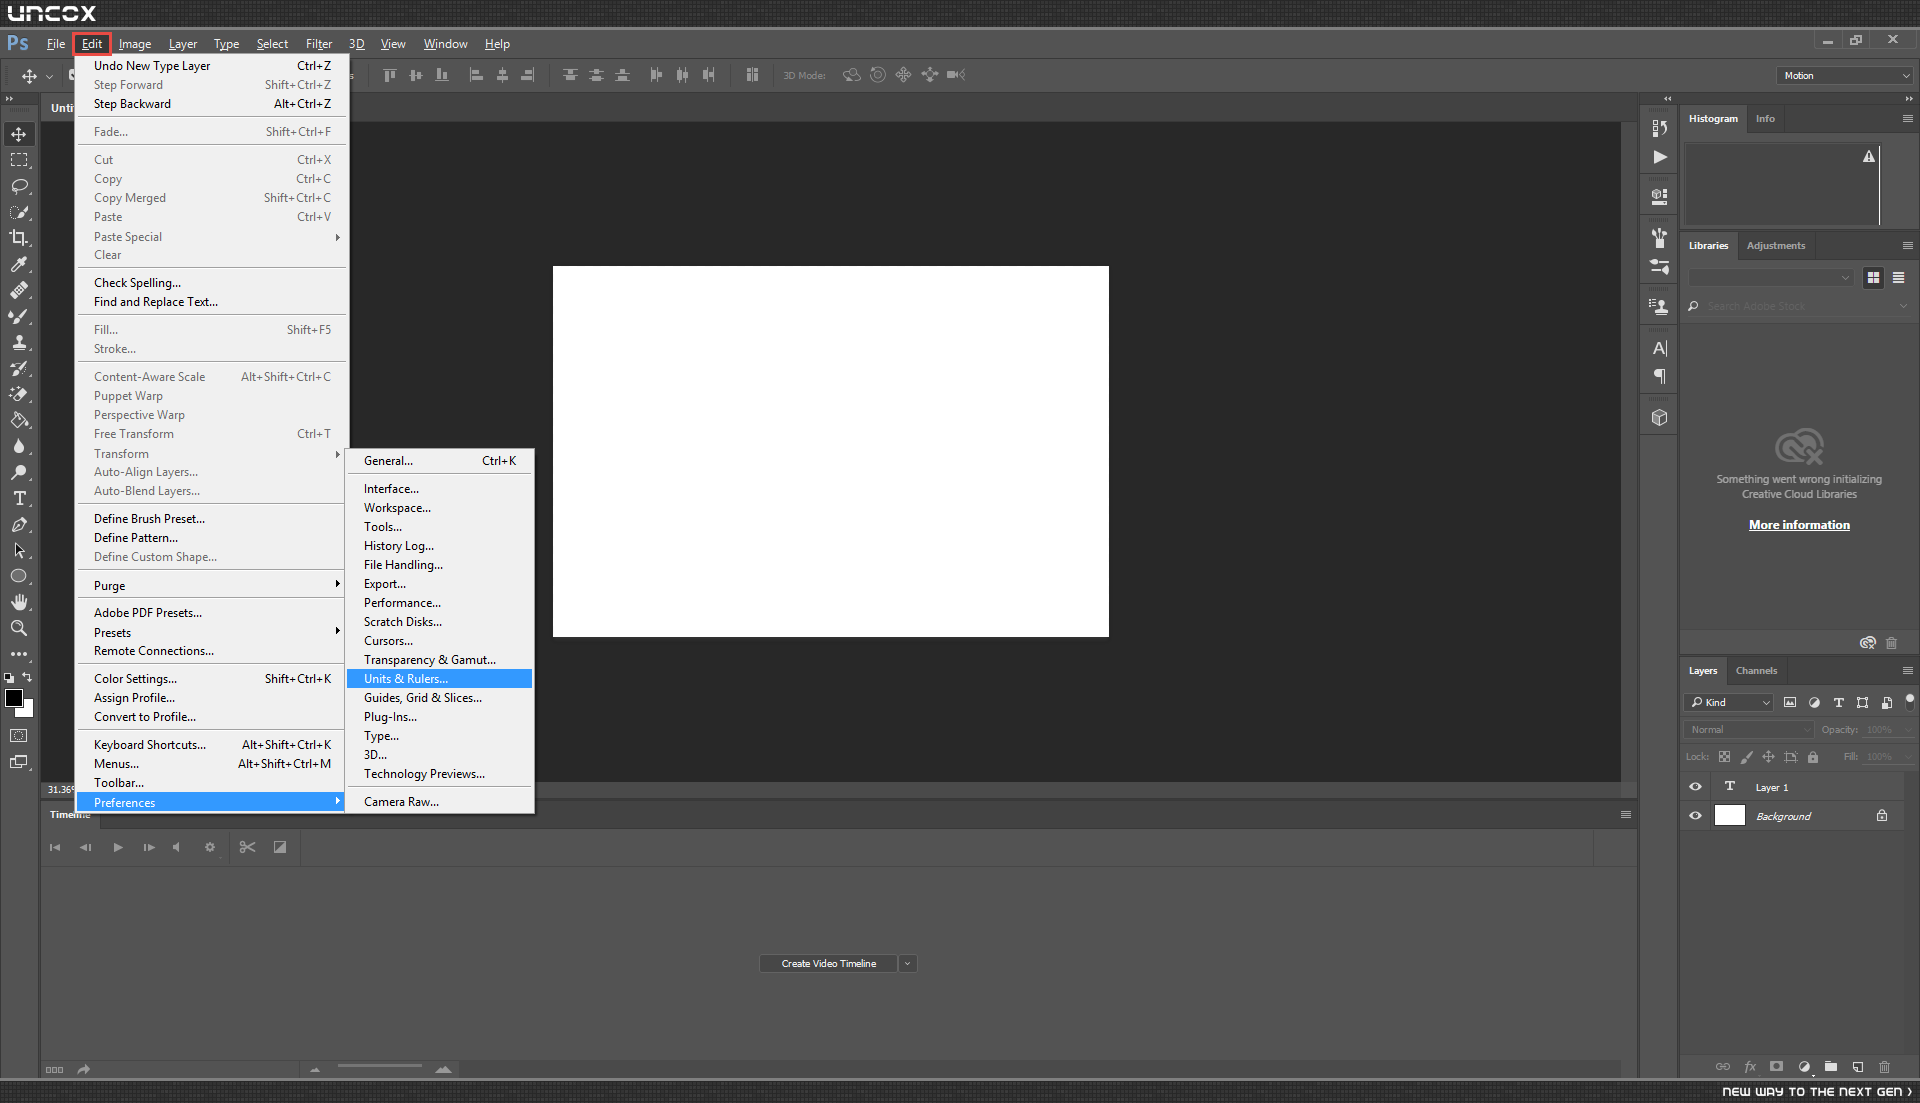The image size is (1920, 1103).
Task: Select the Pen tool
Action: point(19,524)
